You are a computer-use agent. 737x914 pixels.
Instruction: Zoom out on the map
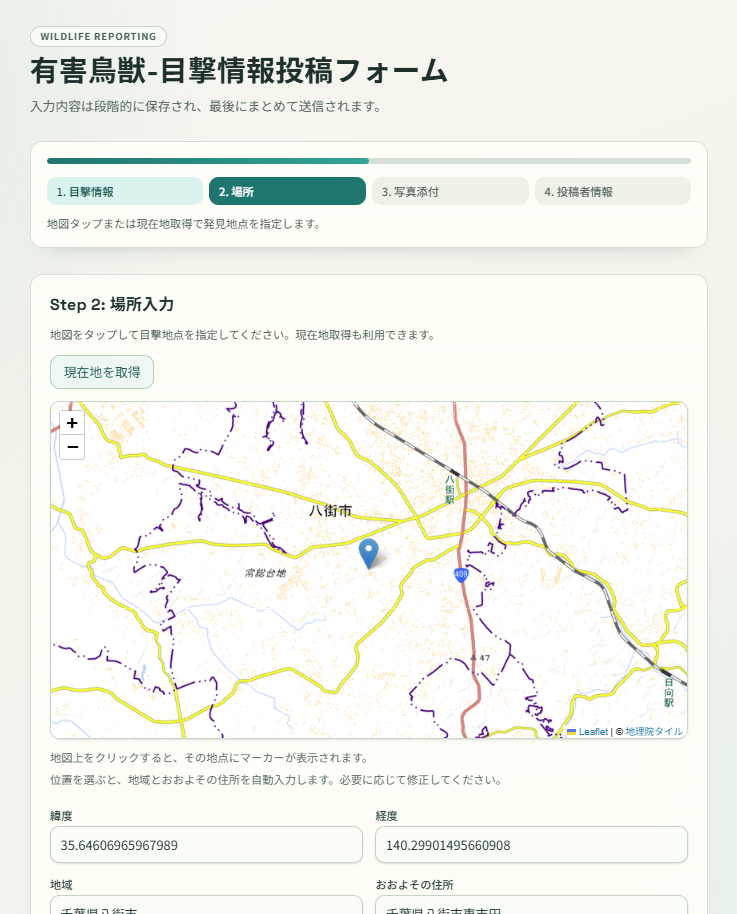click(x=72, y=447)
